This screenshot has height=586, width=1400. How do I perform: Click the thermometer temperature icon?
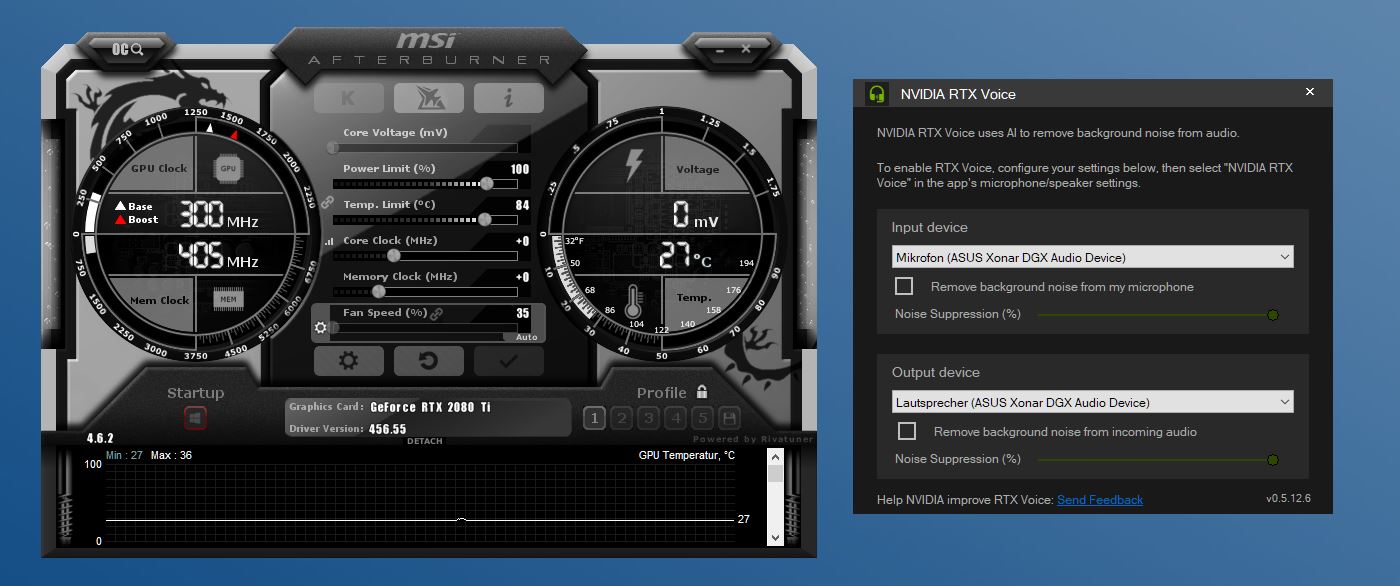pyautogui.click(x=633, y=301)
